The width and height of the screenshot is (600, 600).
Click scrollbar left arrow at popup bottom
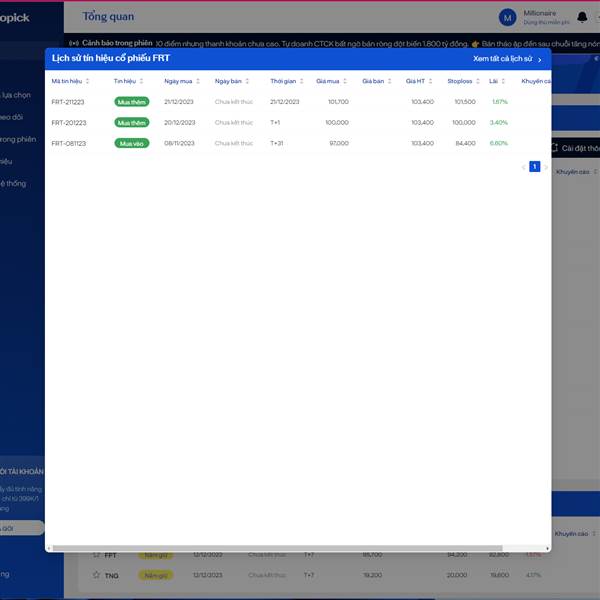(x=49, y=549)
